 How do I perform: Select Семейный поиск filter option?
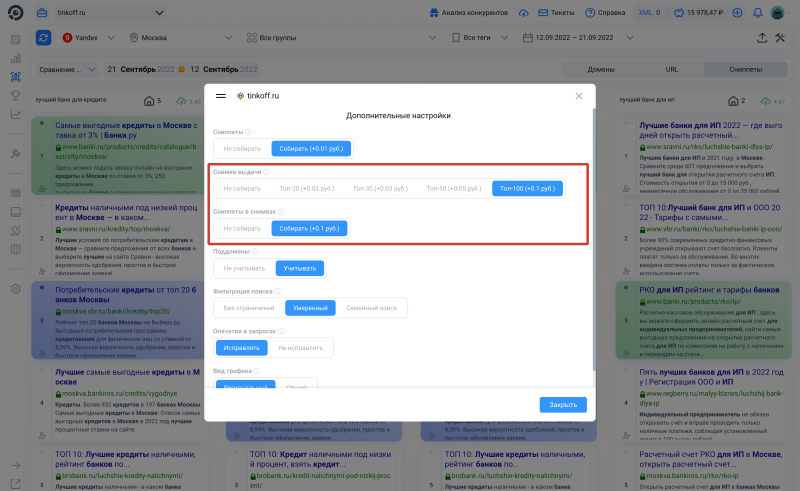[x=372, y=308]
